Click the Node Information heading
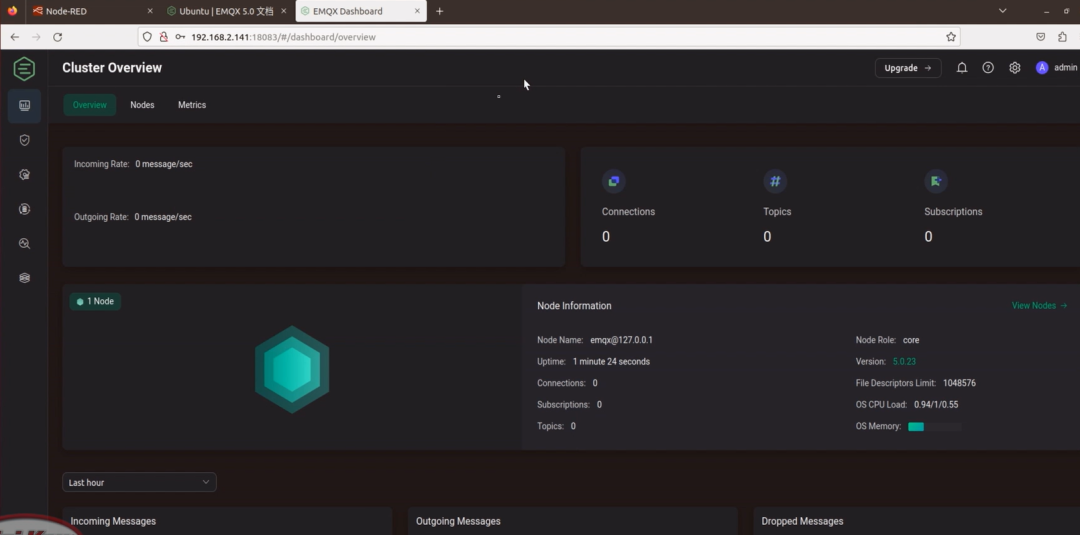Screen dimensions: 1080x535 click(574, 306)
